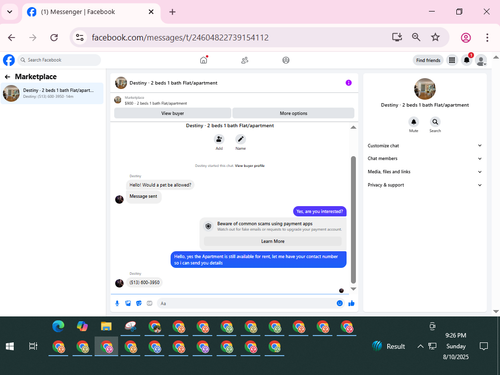The image size is (500, 375).
Task: Open Microsoft Edge from the taskbar
Action: pos(58,326)
